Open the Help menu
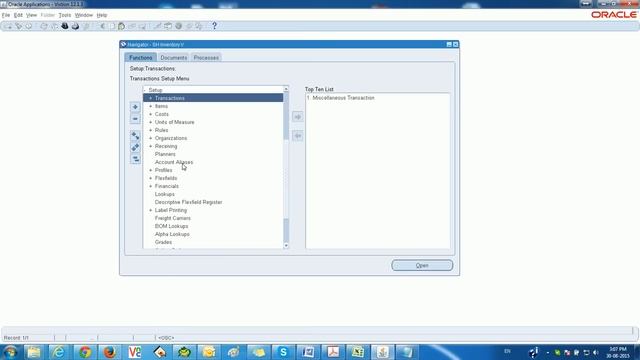The image size is (640, 360). pos(102,15)
